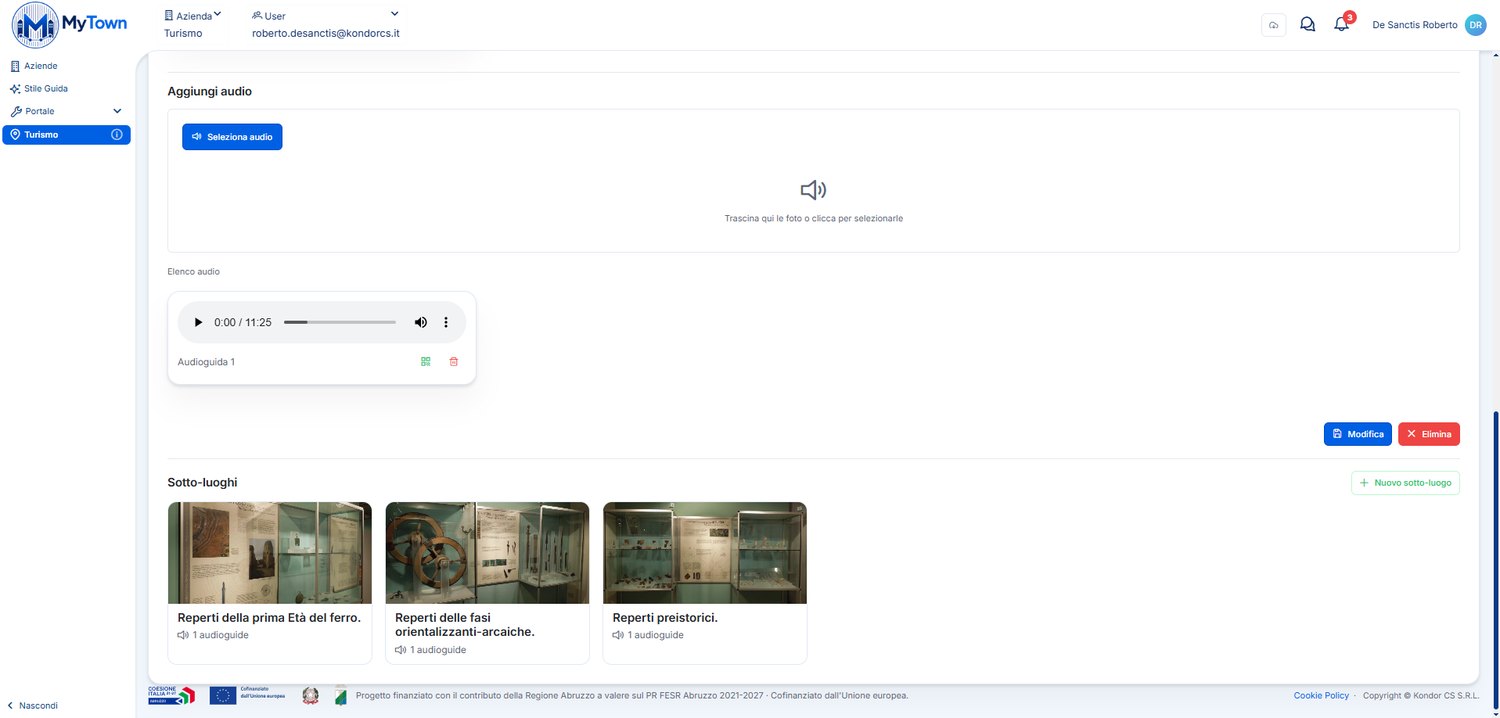Image resolution: width=1500 pixels, height=718 pixels.
Task: Click the Nuovo sotto-luogo button
Action: (x=1405, y=483)
